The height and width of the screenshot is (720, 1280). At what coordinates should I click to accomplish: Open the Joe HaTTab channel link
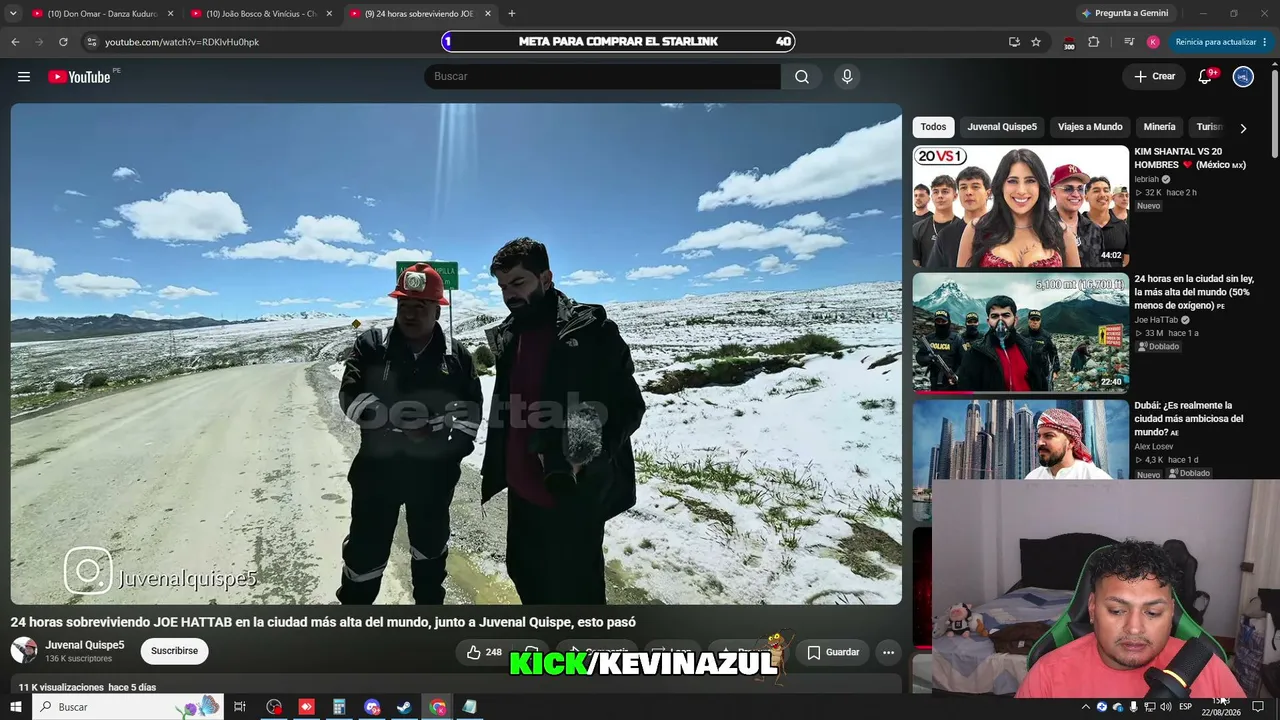[x=1156, y=320]
